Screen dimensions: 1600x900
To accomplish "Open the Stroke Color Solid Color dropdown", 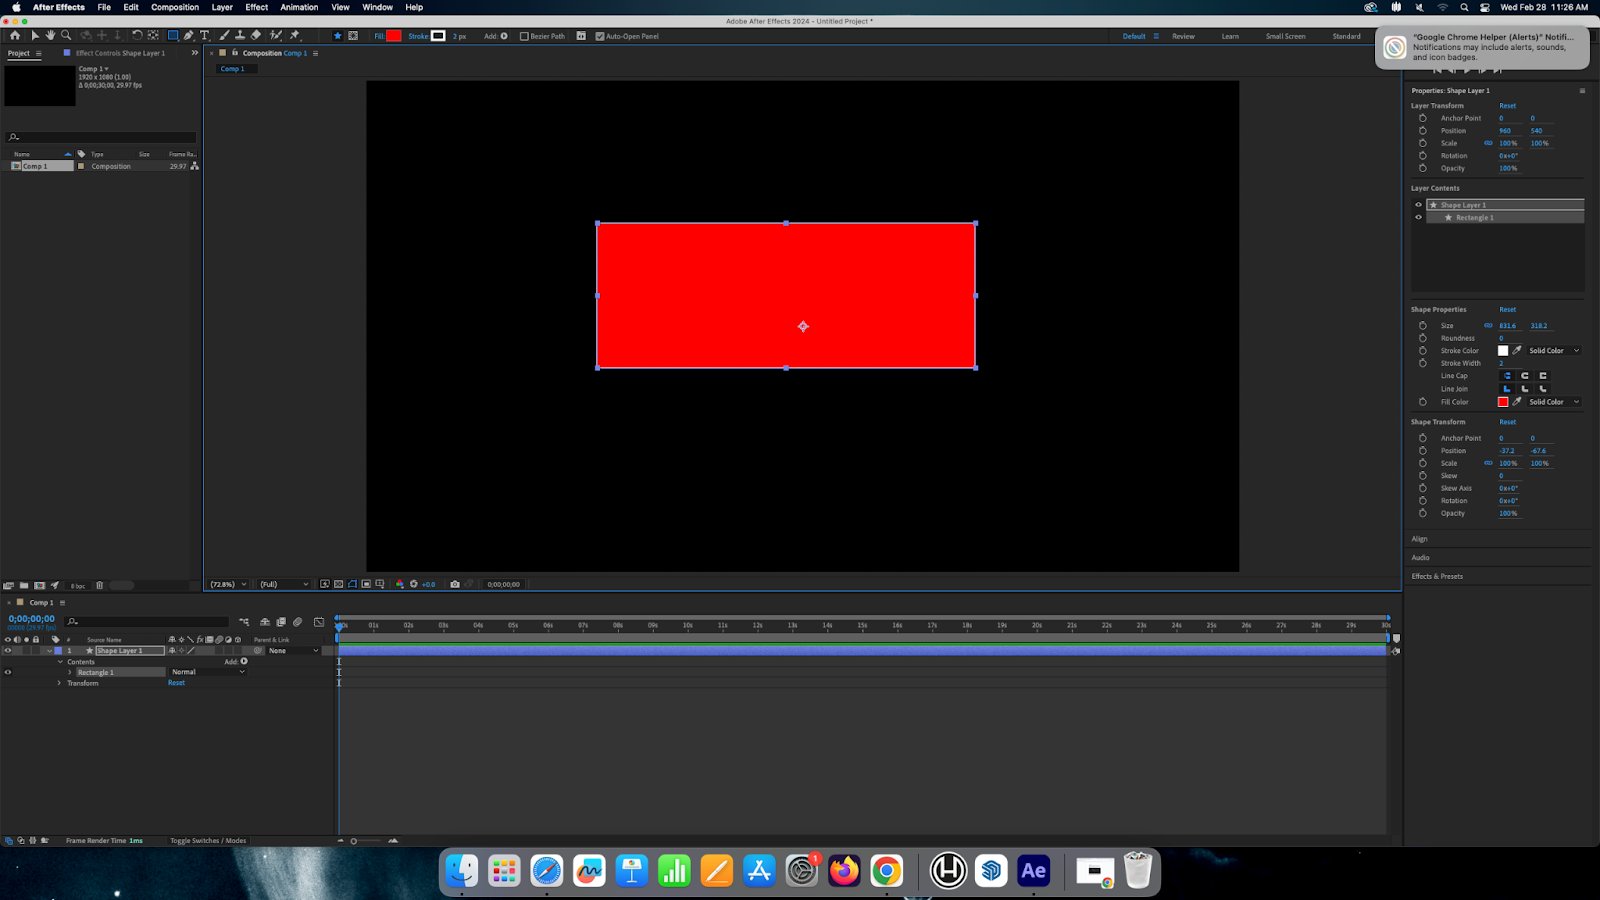I will [1554, 351].
